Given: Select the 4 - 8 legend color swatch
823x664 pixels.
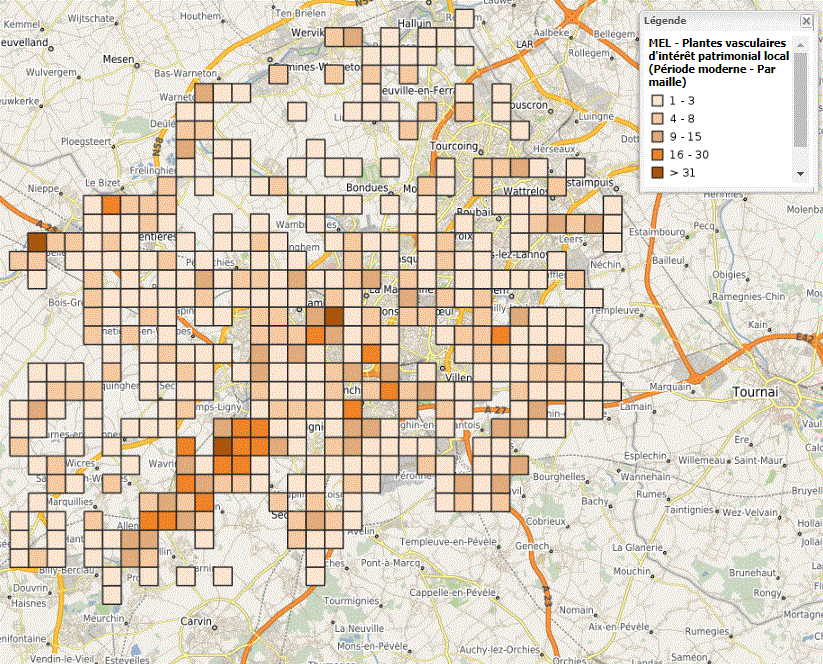Looking at the screenshot, I should (x=657, y=119).
